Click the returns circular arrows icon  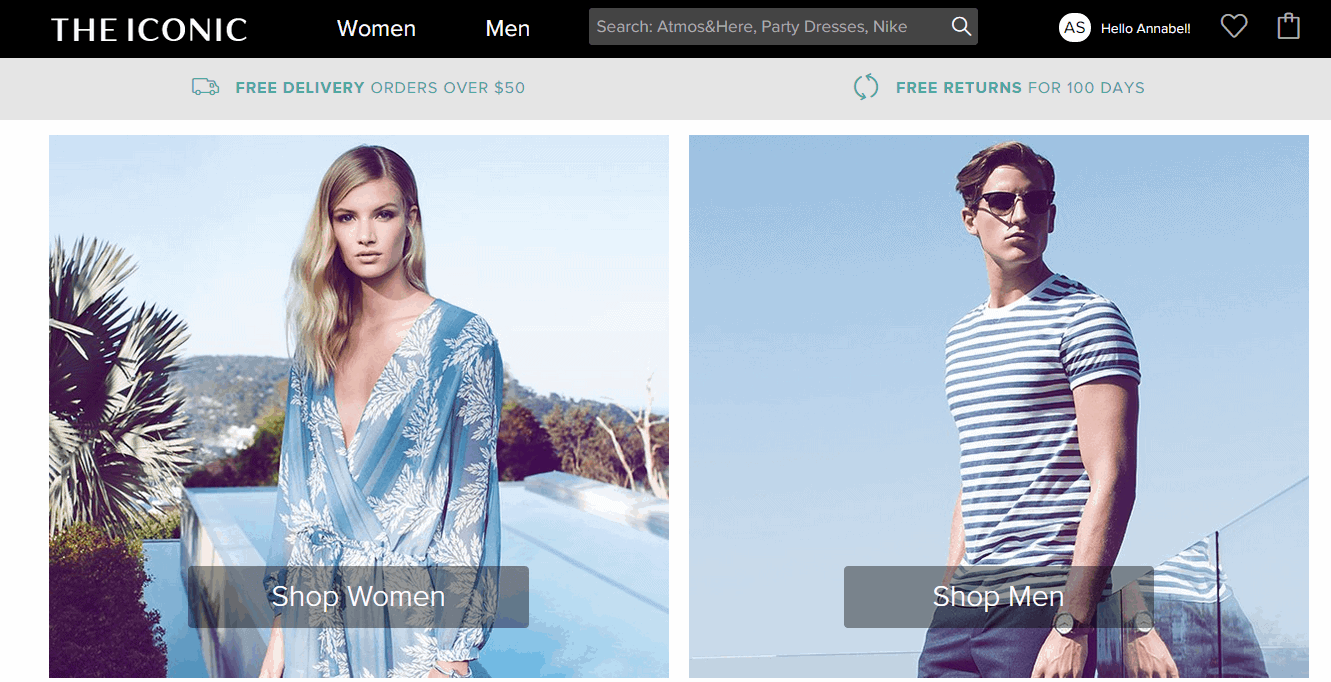(866, 87)
